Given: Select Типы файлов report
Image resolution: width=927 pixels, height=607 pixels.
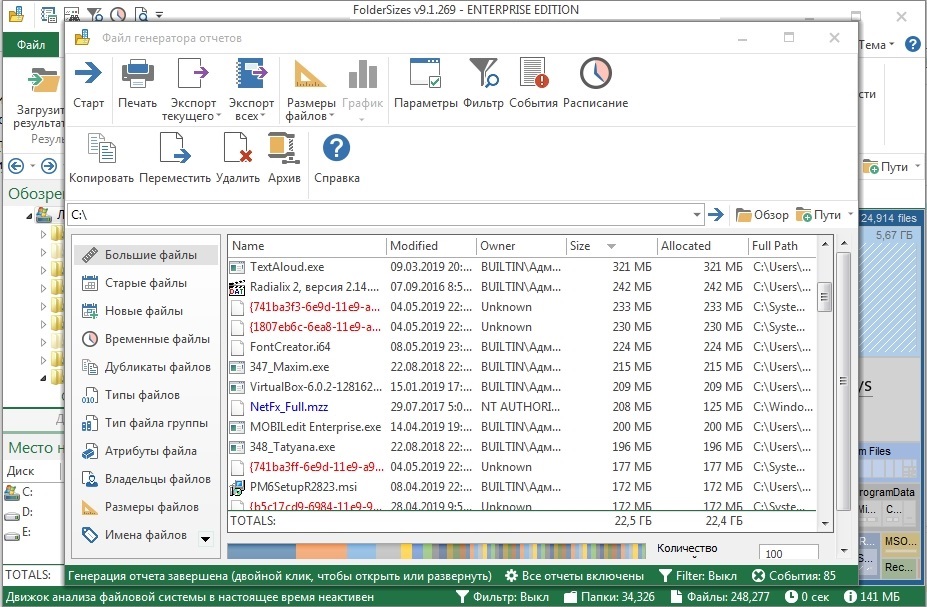Looking at the screenshot, I should click(x=146, y=395).
